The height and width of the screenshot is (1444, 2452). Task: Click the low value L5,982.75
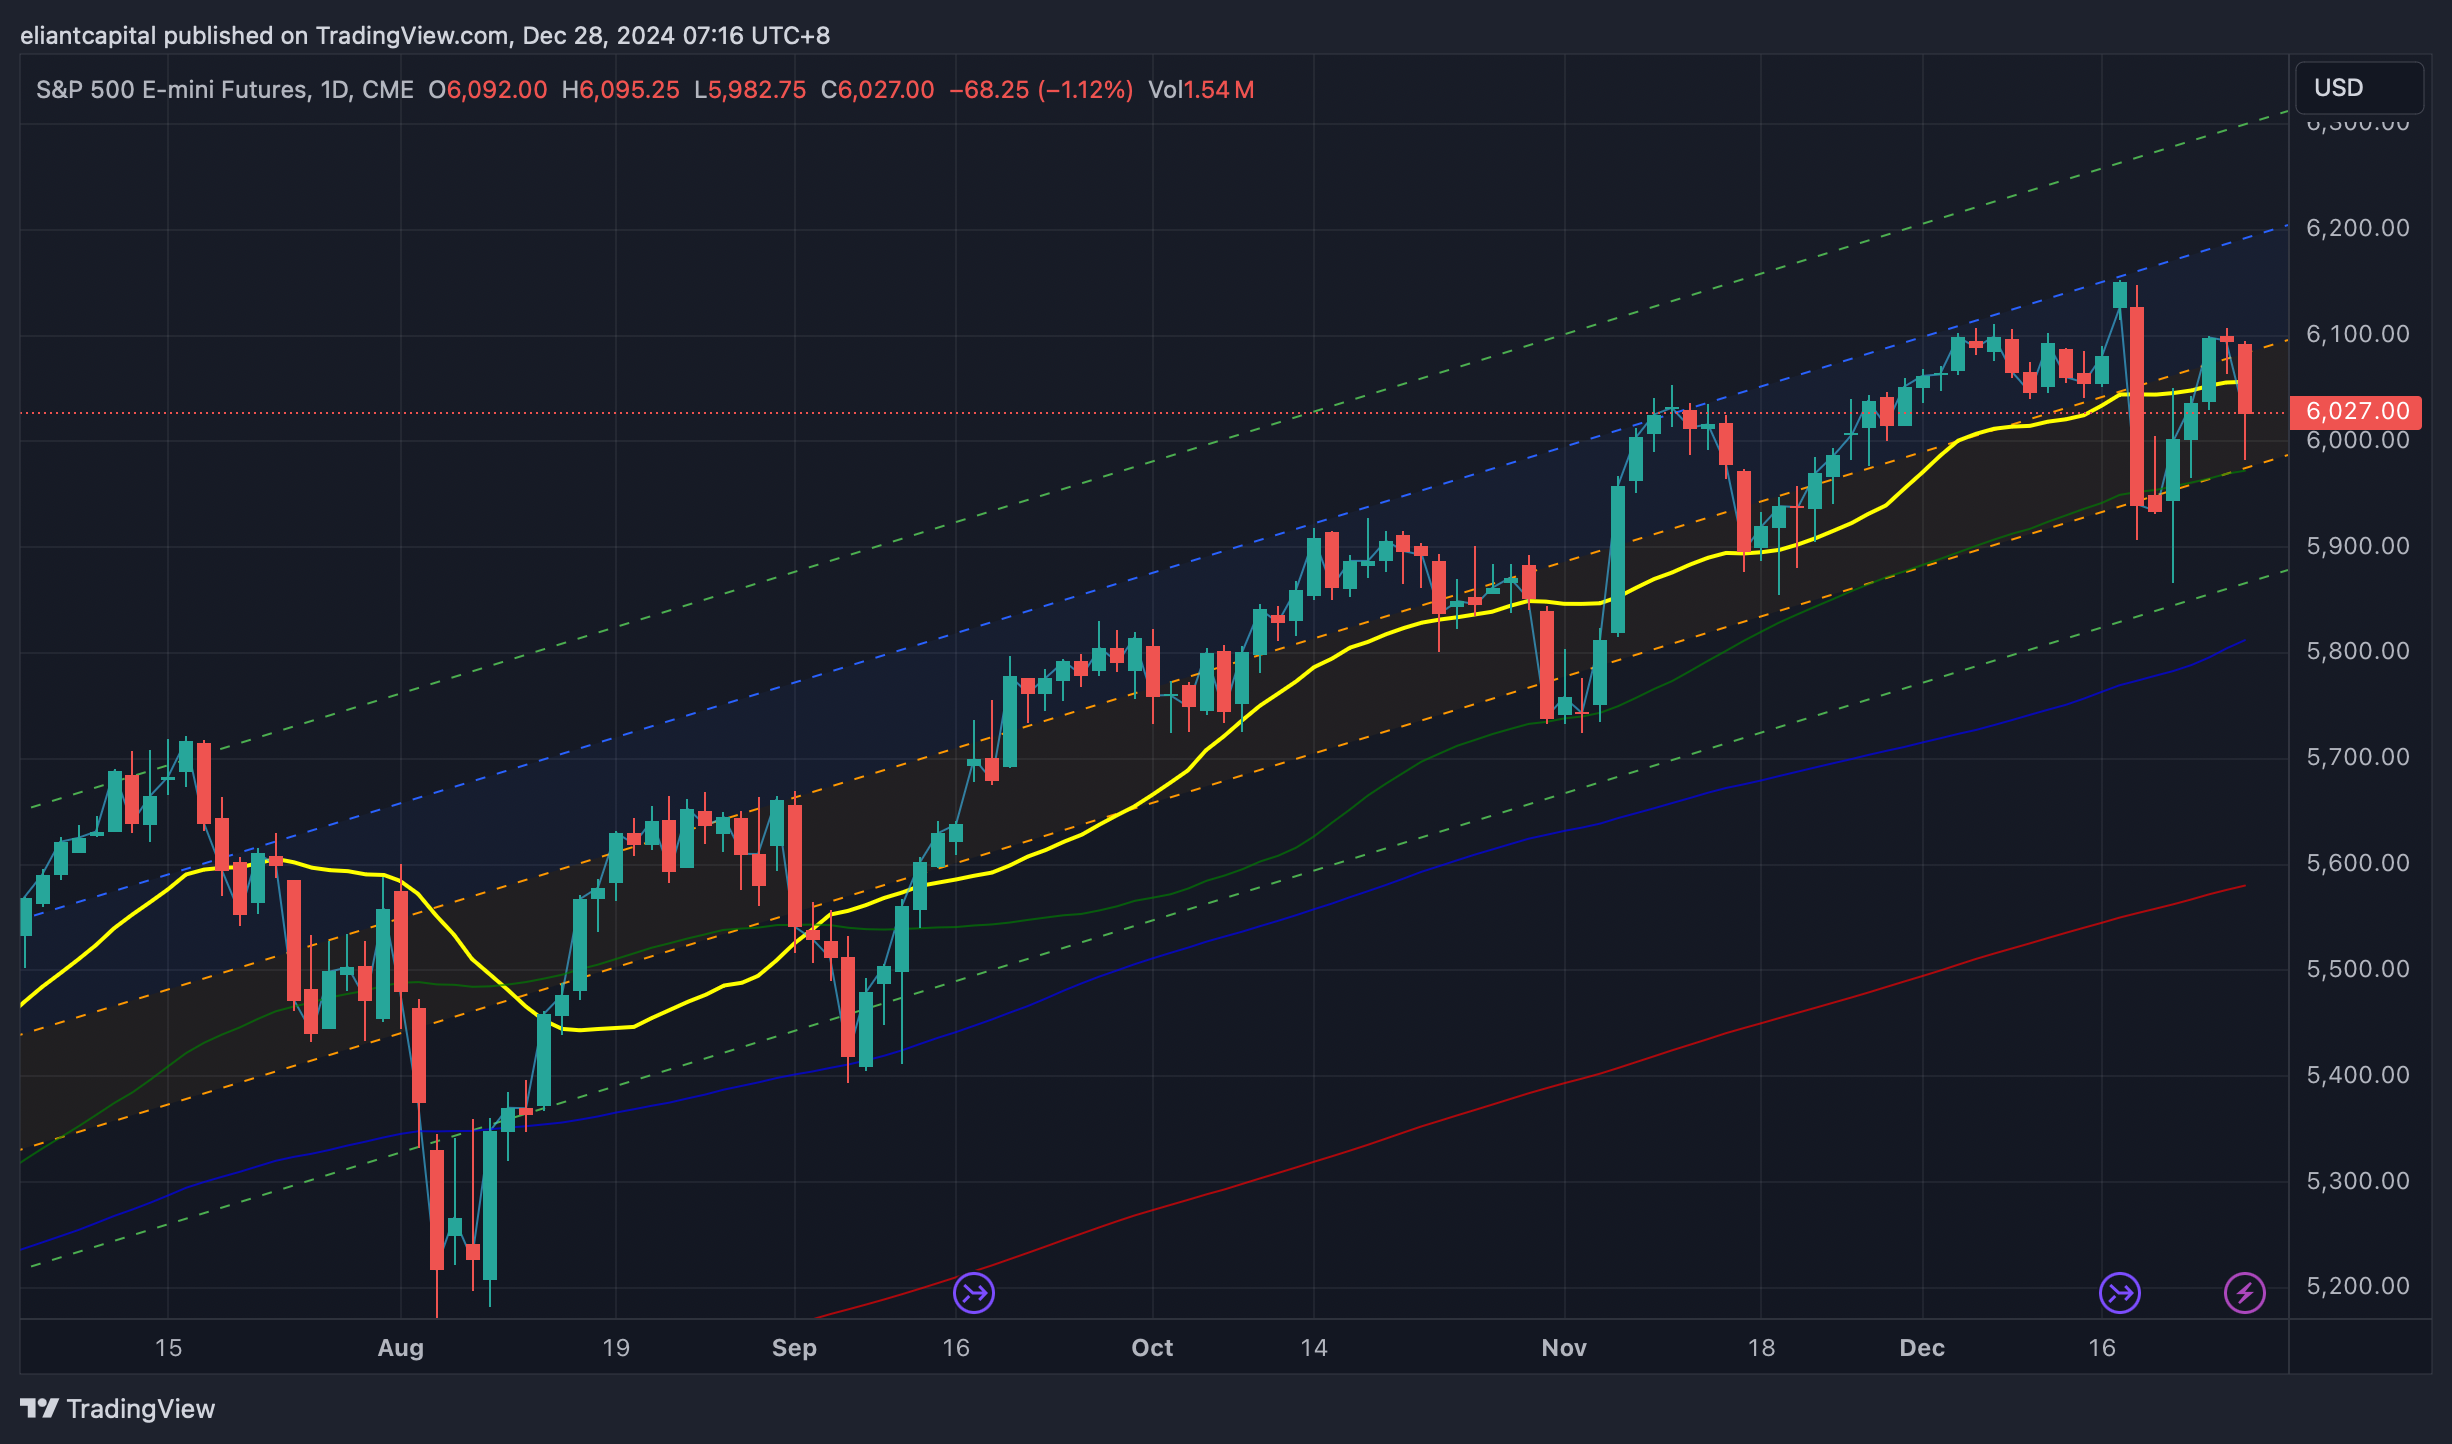[x=750, y=90]
